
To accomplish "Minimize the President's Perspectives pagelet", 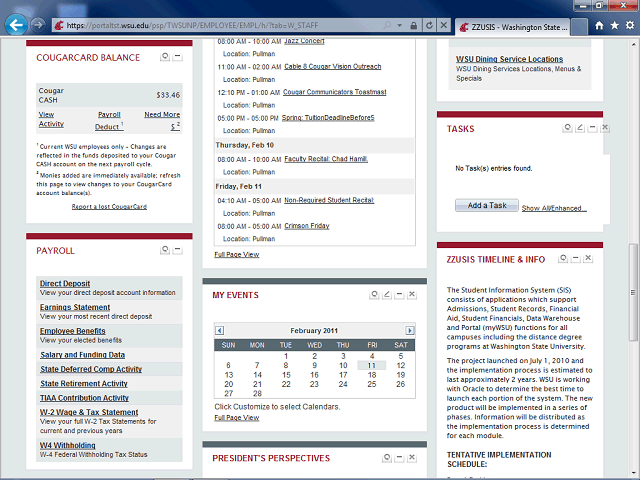I will 400,458.
